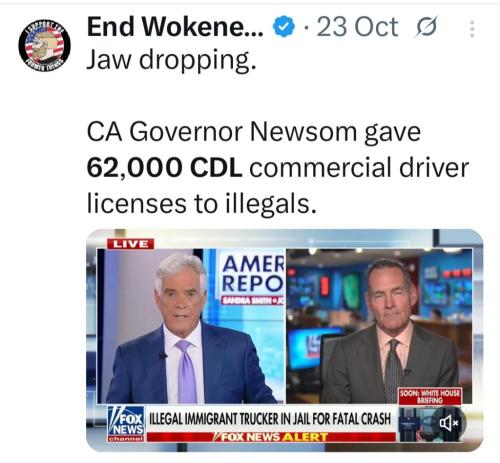Open the Grok slashed-circle icon

click(426, 26)
